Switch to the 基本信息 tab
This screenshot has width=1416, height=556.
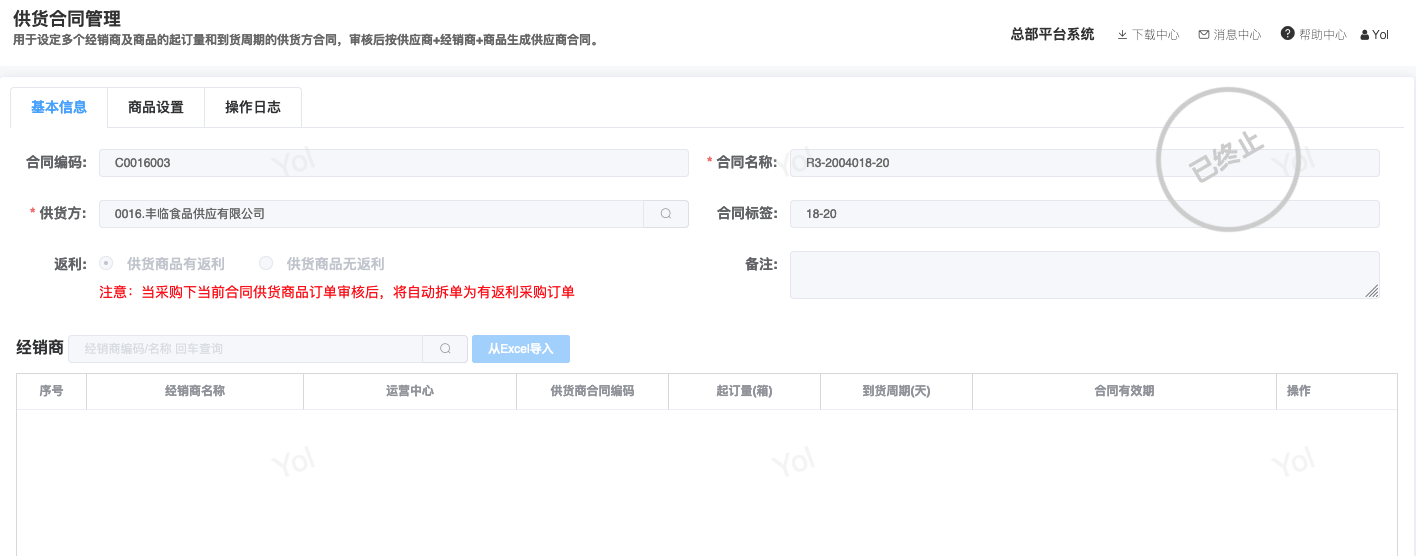click(x=59, y=108)
